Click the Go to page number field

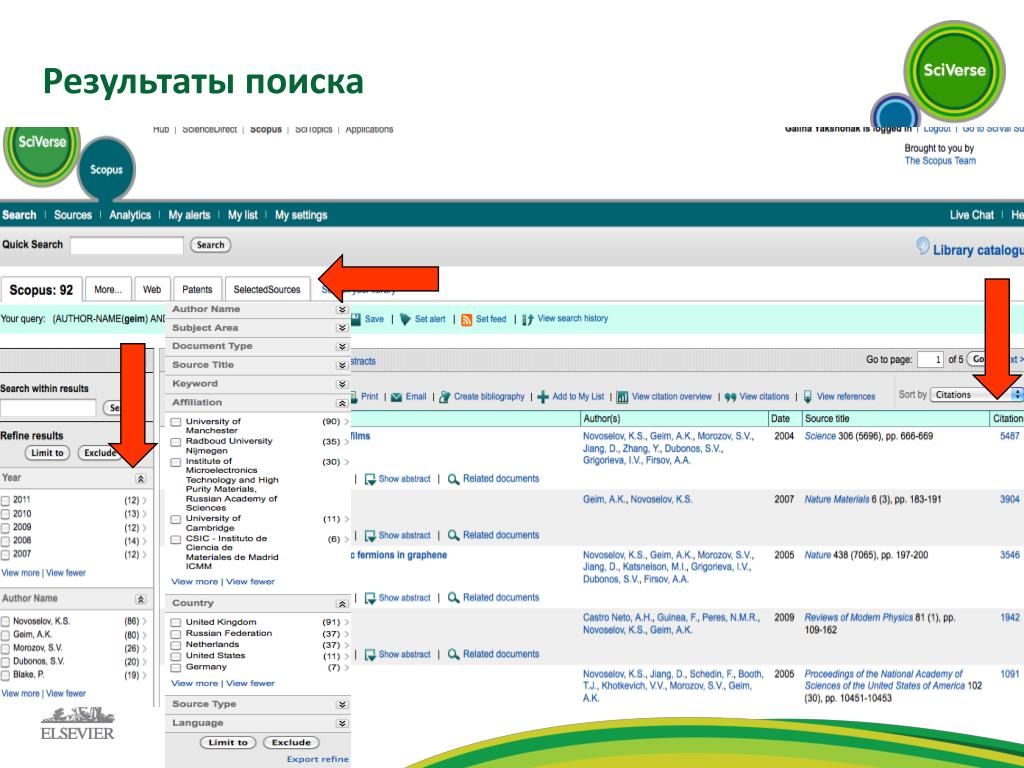coord(930,359)
